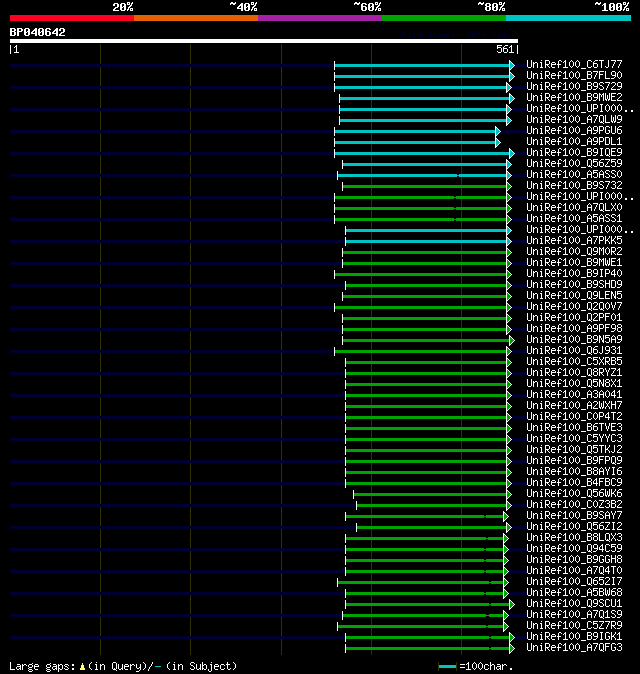Click hit label UniRef100_A5ASS0
The image size is (640, 674).
coord(574,175)
